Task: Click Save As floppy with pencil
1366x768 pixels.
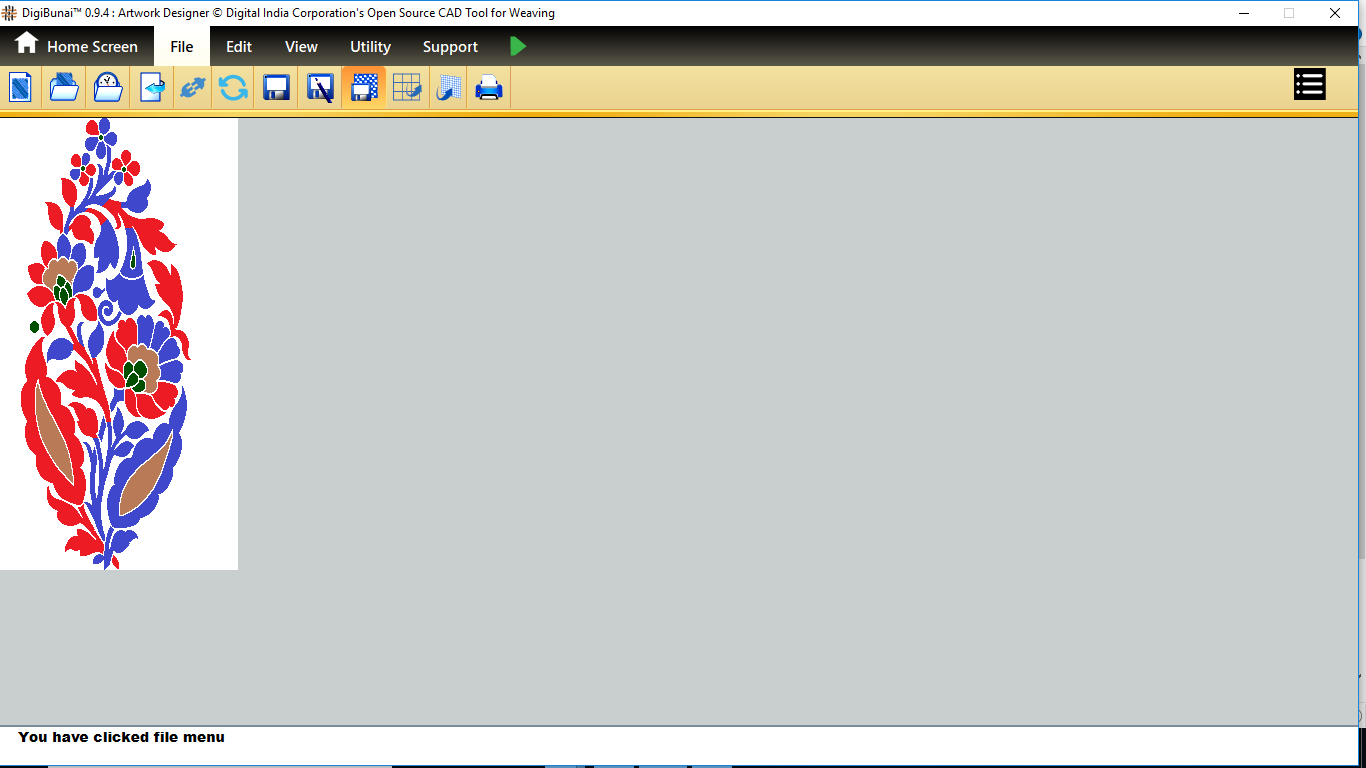Action: pos(320,88)
